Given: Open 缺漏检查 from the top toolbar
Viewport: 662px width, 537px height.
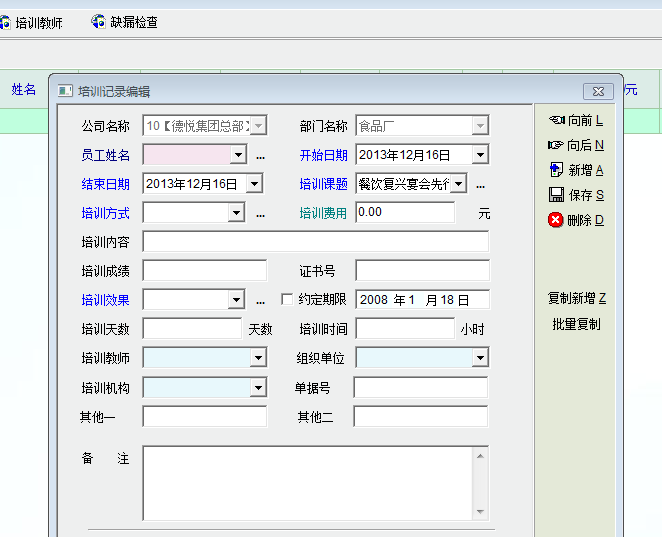Looking at the screenshot, I should point(125,22).
